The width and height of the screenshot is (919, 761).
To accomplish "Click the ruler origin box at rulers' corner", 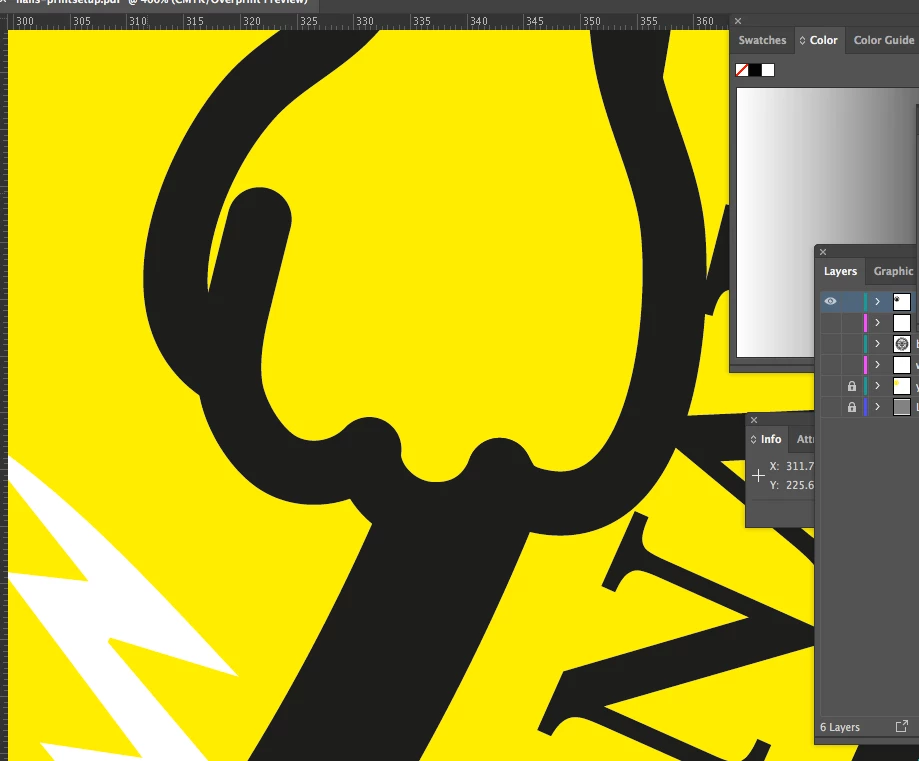I will tap(4, 22).
